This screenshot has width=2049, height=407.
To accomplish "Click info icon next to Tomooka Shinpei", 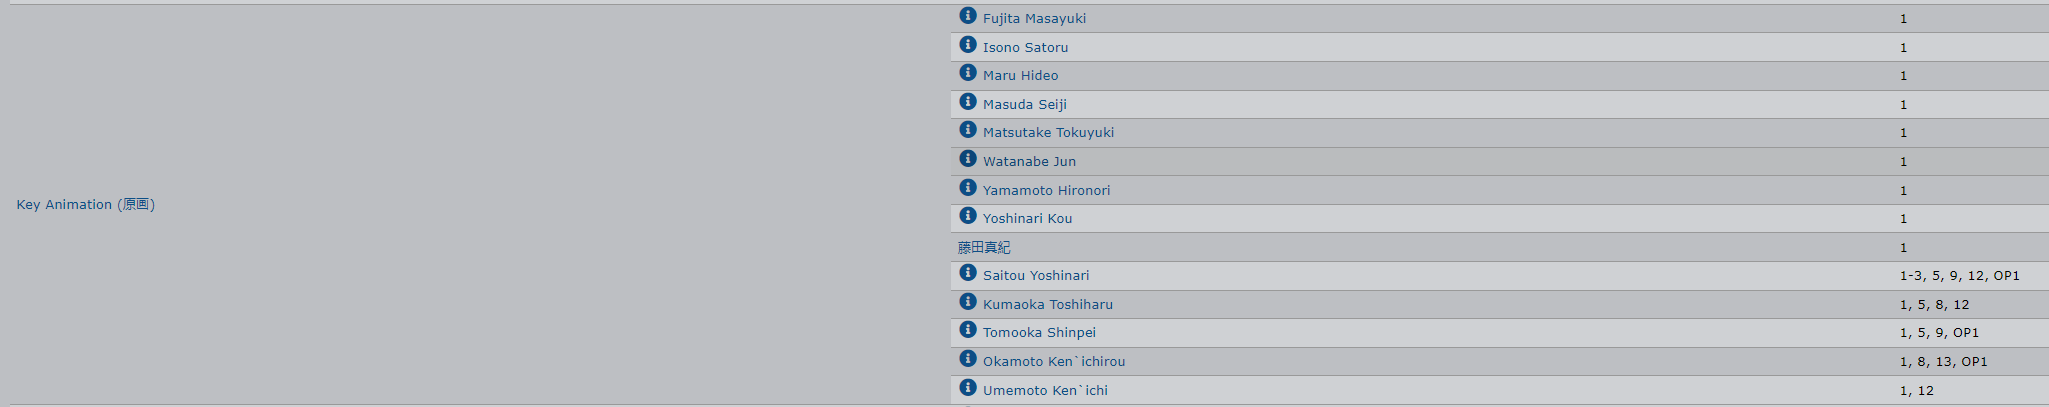I will tap(967, 330).
